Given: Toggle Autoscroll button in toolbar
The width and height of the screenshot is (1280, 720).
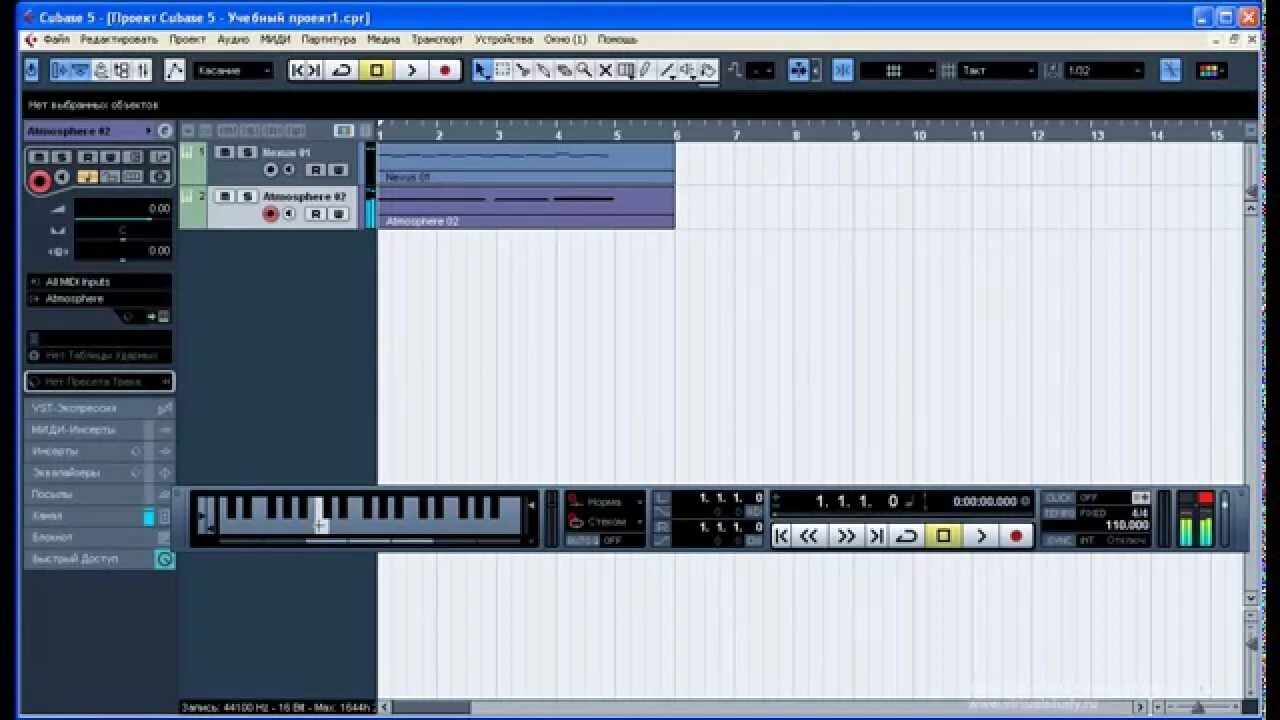Looking at the screenshot, I should (799, 70).
